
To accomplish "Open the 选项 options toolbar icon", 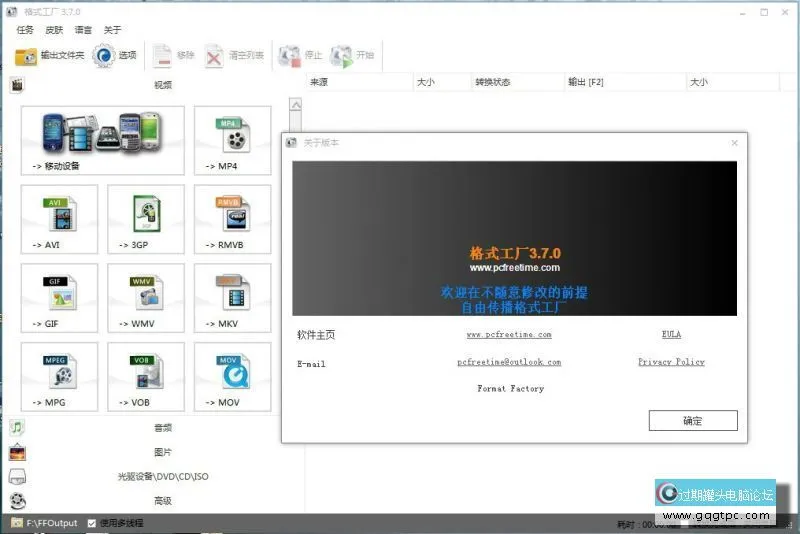I will pyautogui.click(x=104, y=55).
